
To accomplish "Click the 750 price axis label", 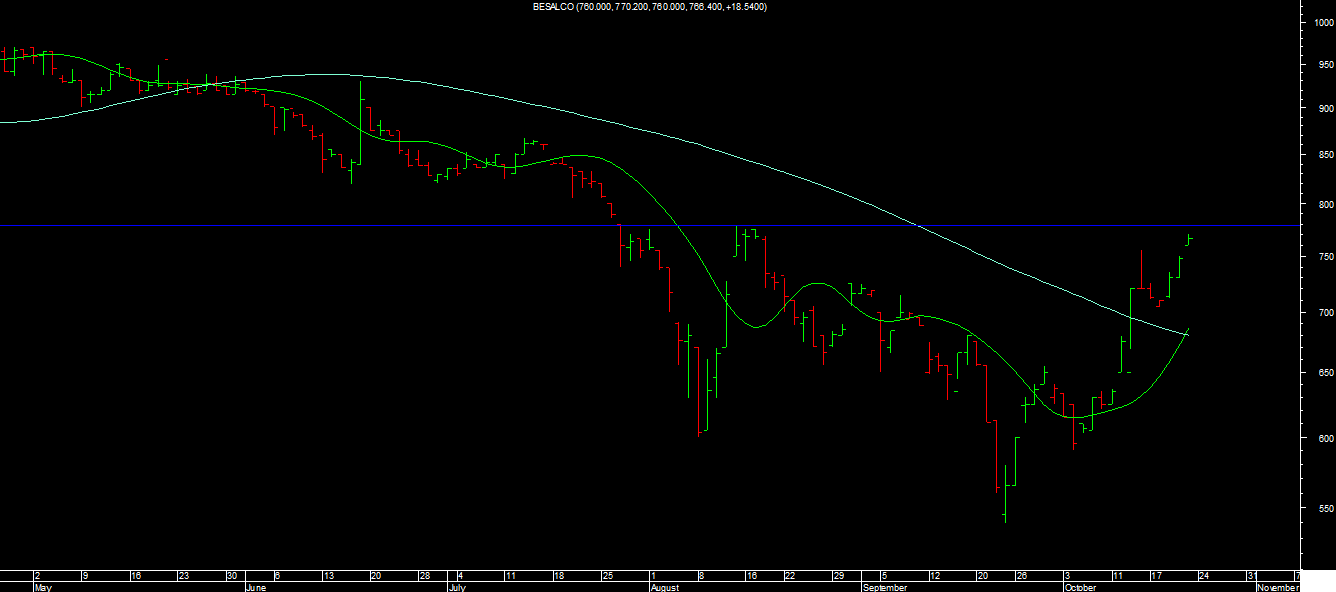I will (1324, 257).
